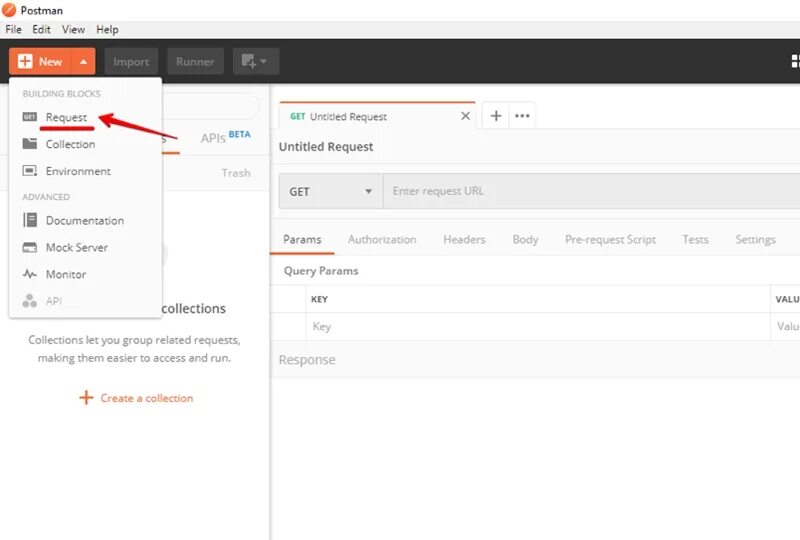
Task: Click the Environment icon in menu
Action: click(x=30, y=171)
